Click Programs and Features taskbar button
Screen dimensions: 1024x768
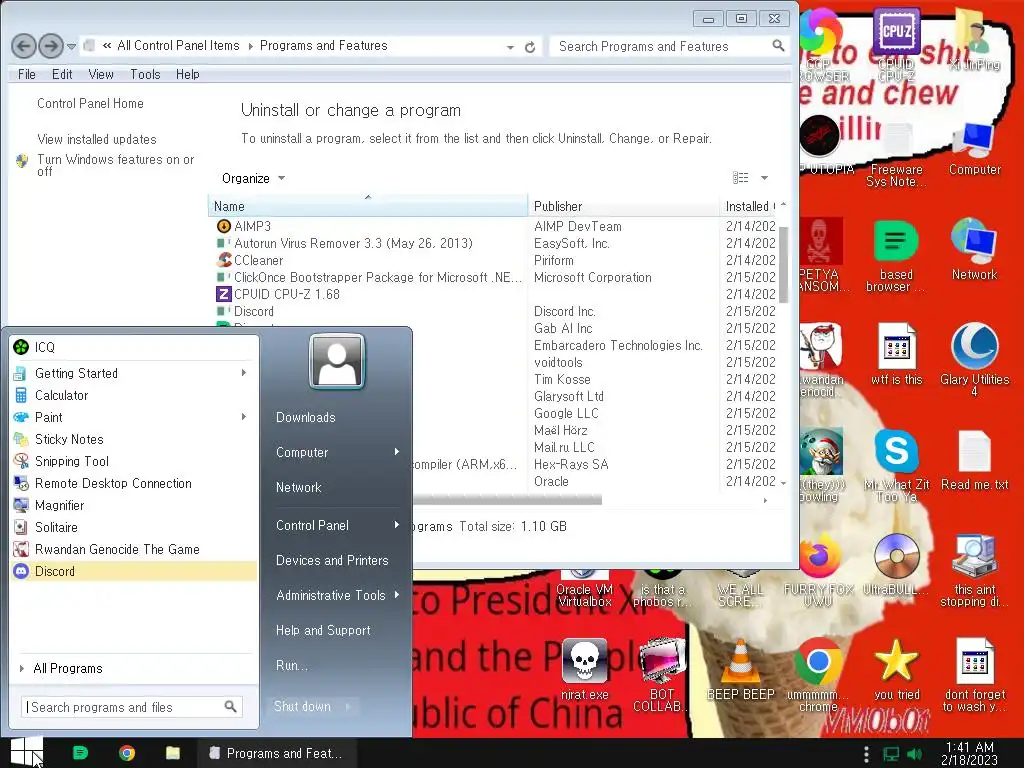click(x=277, y=753)
